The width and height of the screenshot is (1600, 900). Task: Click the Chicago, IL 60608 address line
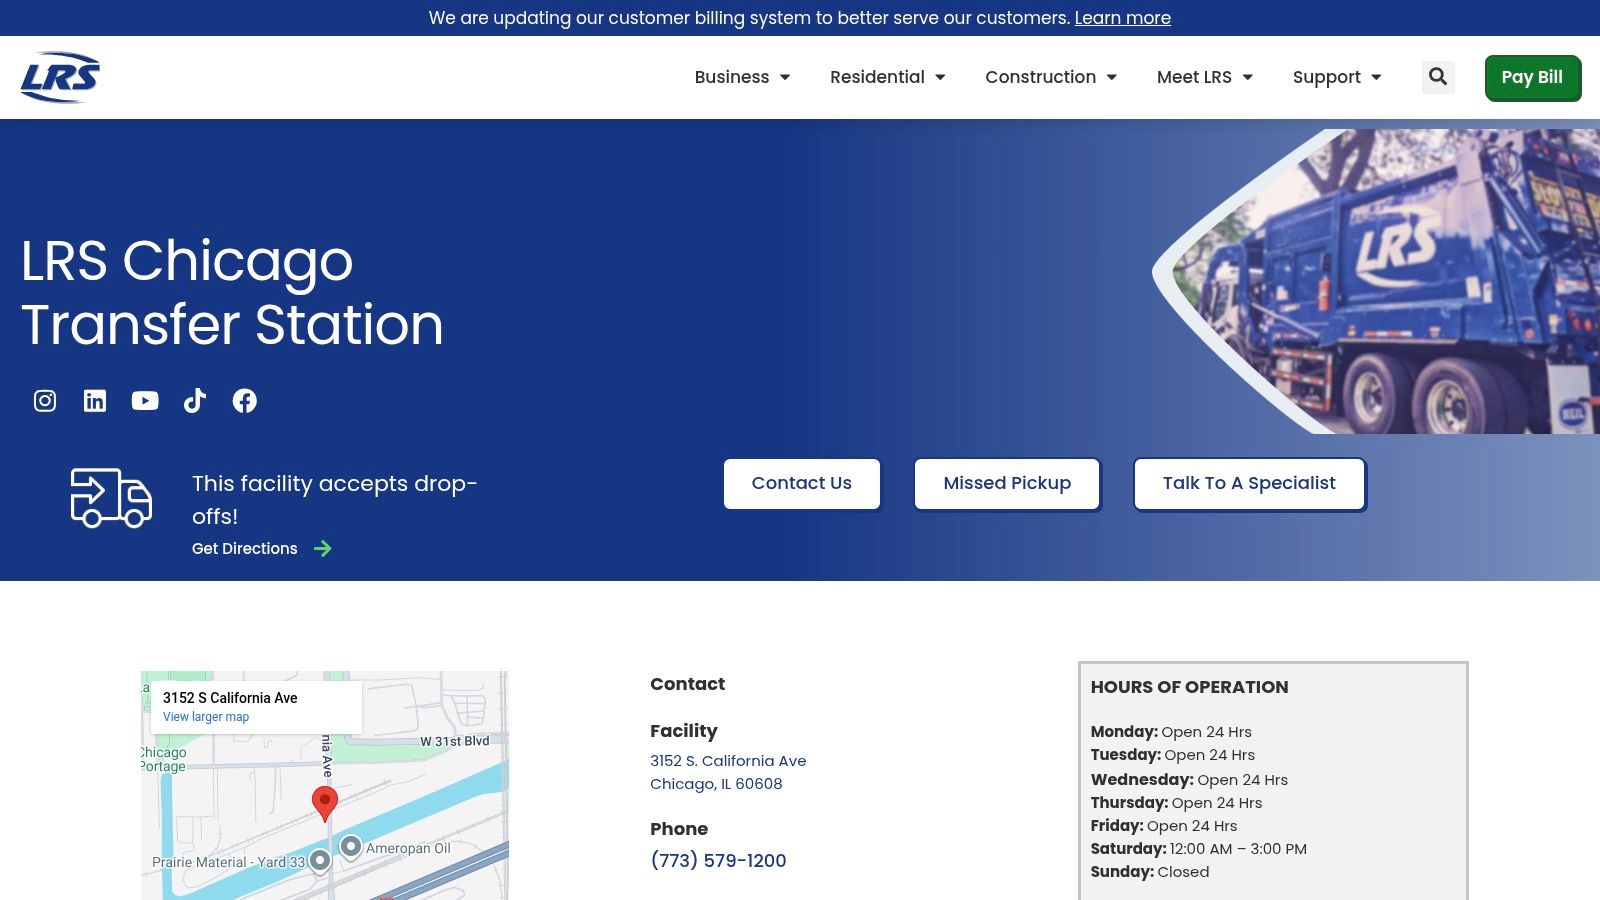pyautogui.click(x=716, y=784)
